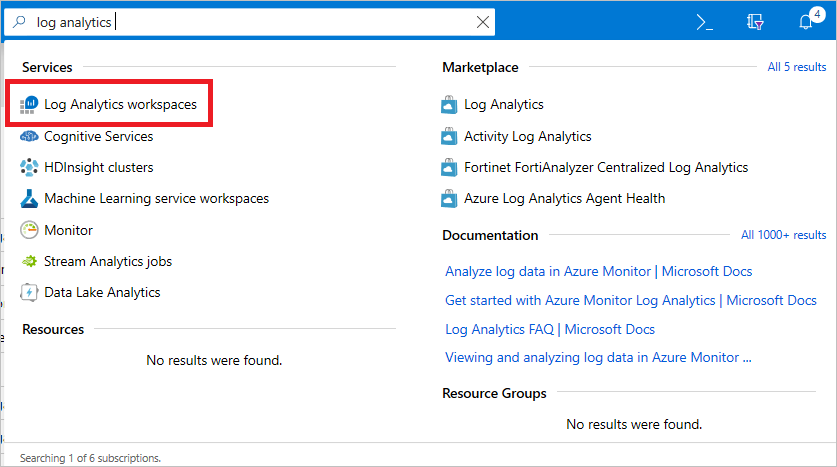837x467 pixels.
Task: Click HDInsight clusters icon
Action: [29, 168]
